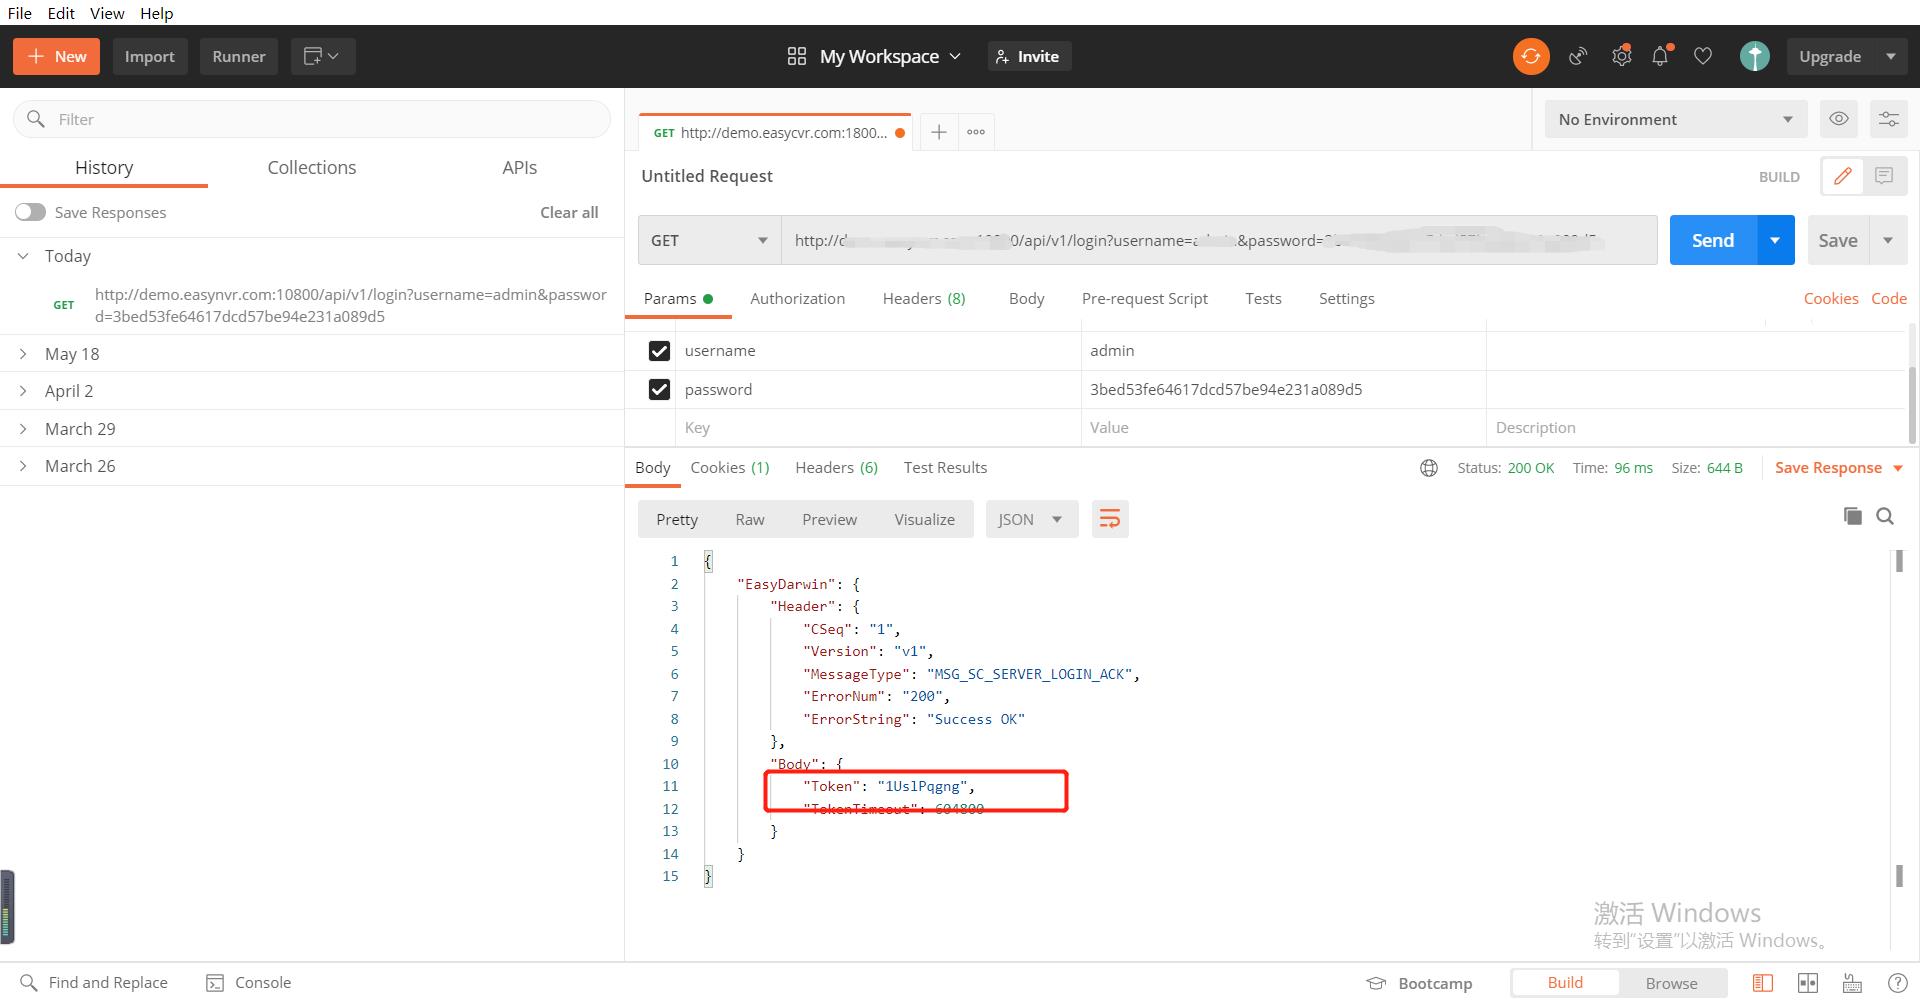Expand the May 18 history group

(x=23, y=354)
